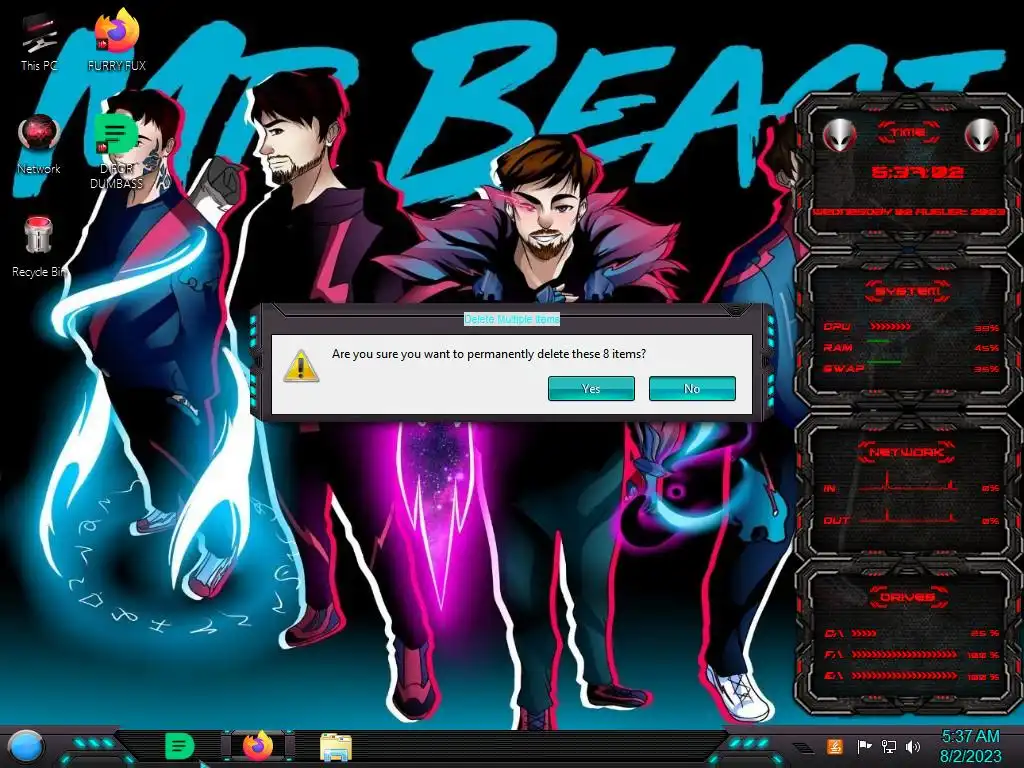Image resolution: width=1024 pixels, height=768 pixels.
Task: Click the TIME widget header
Action: tap(908, 133)
